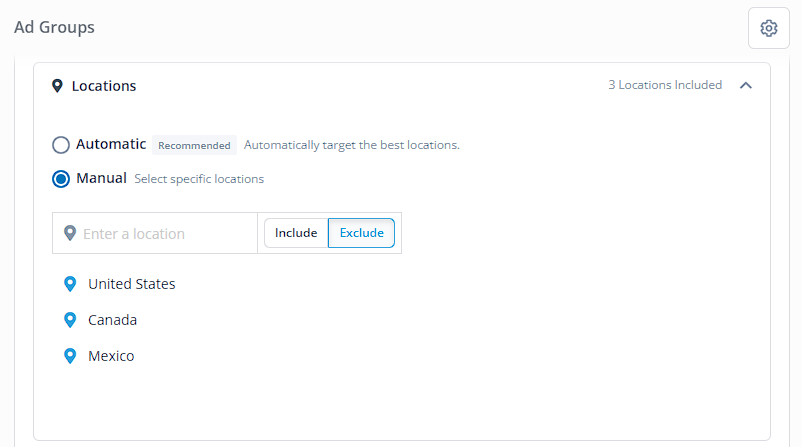Select United States in location list

131,284
